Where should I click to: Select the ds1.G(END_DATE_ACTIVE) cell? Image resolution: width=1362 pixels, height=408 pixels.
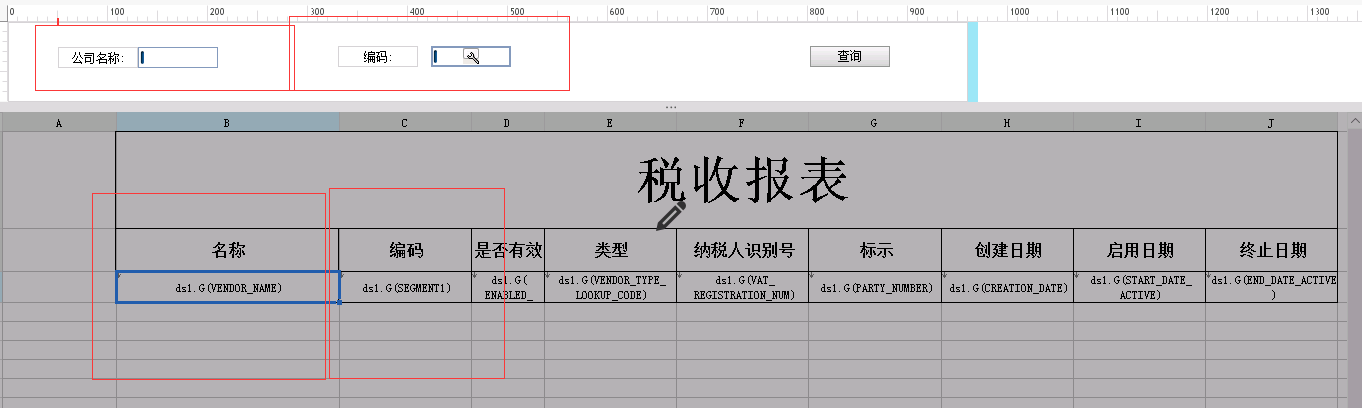(x=1271, y=287)
